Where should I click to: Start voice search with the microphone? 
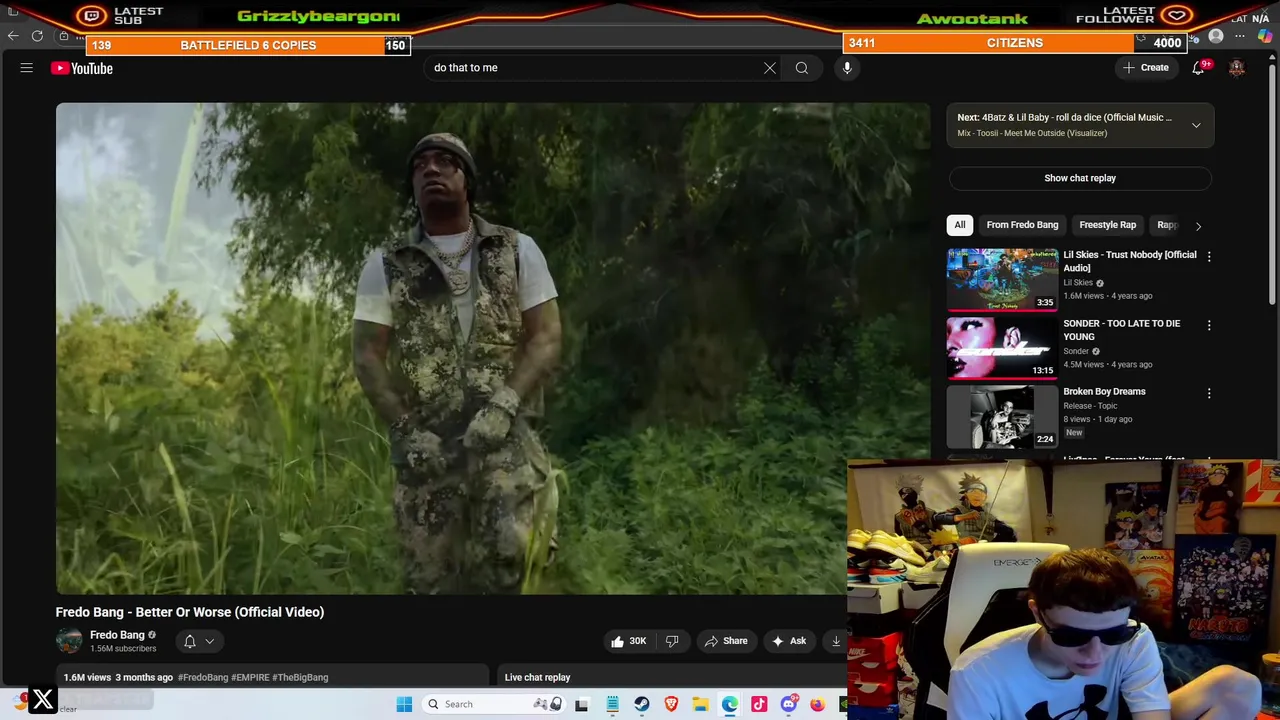(x=847, y=68)
